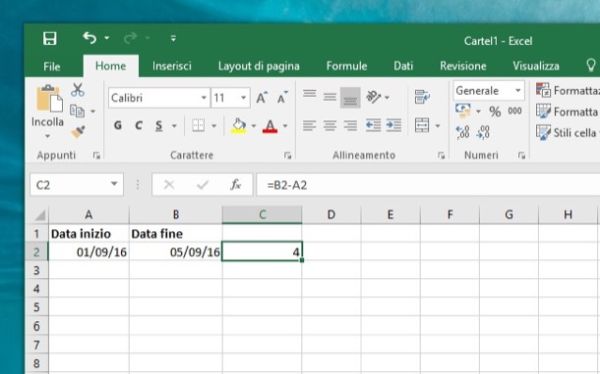Open the File tab
The image size is (600, 374).
52,66
